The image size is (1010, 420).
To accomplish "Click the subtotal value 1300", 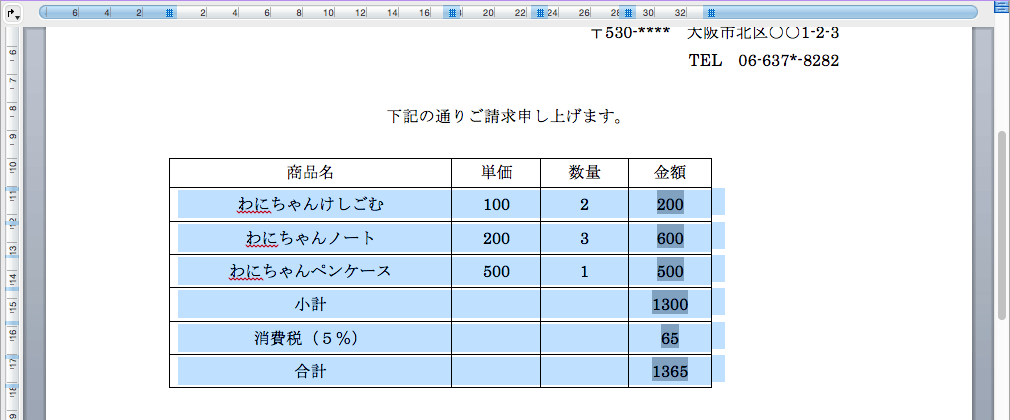I will (670, 305).
